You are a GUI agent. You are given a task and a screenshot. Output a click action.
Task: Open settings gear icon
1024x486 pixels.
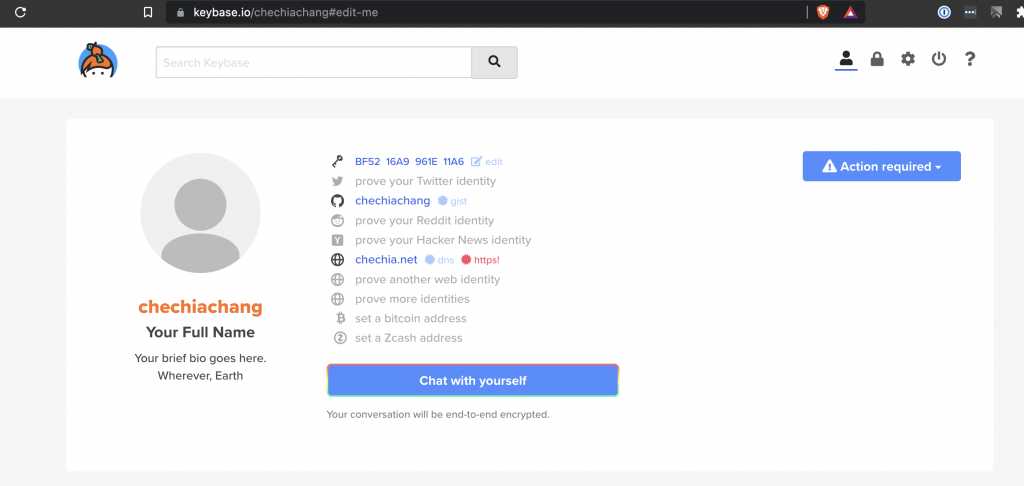point(908,59)
